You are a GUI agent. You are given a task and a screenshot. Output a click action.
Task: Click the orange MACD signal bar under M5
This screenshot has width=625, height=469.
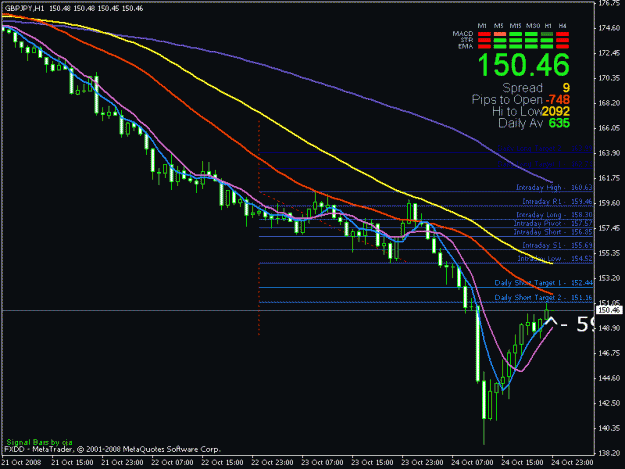pyautogui.click(x=500, y=34)
